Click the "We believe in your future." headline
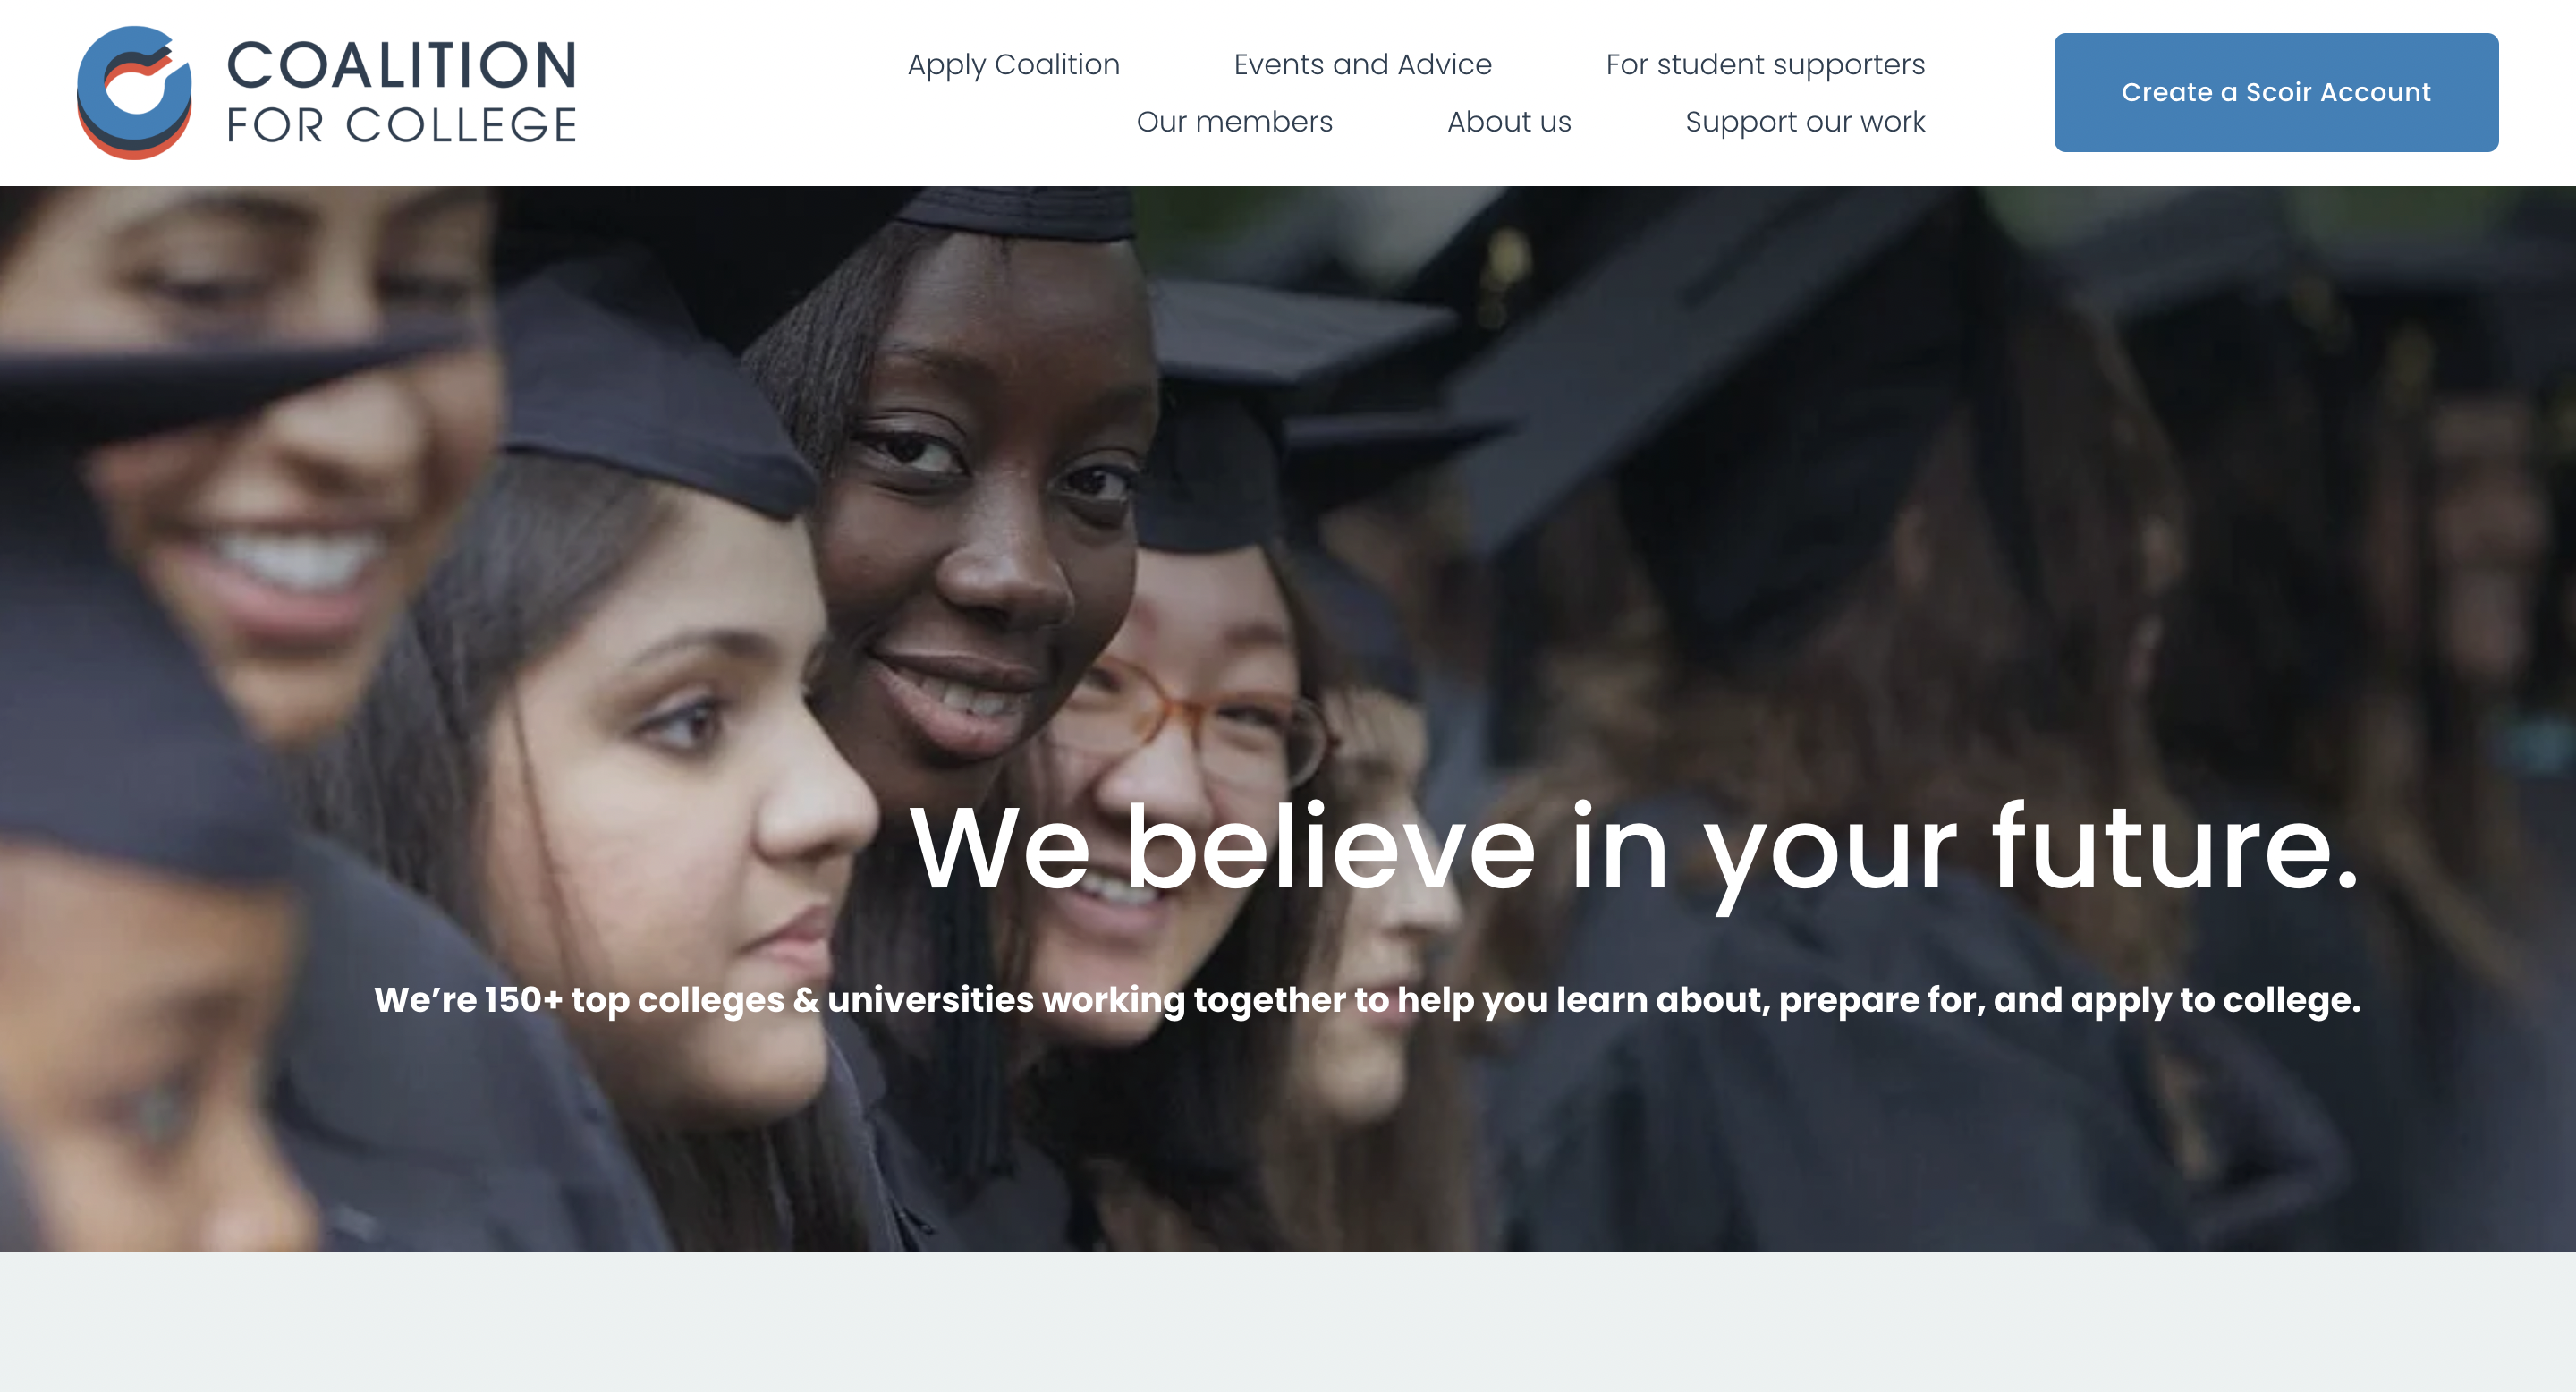 point(1634,850)
